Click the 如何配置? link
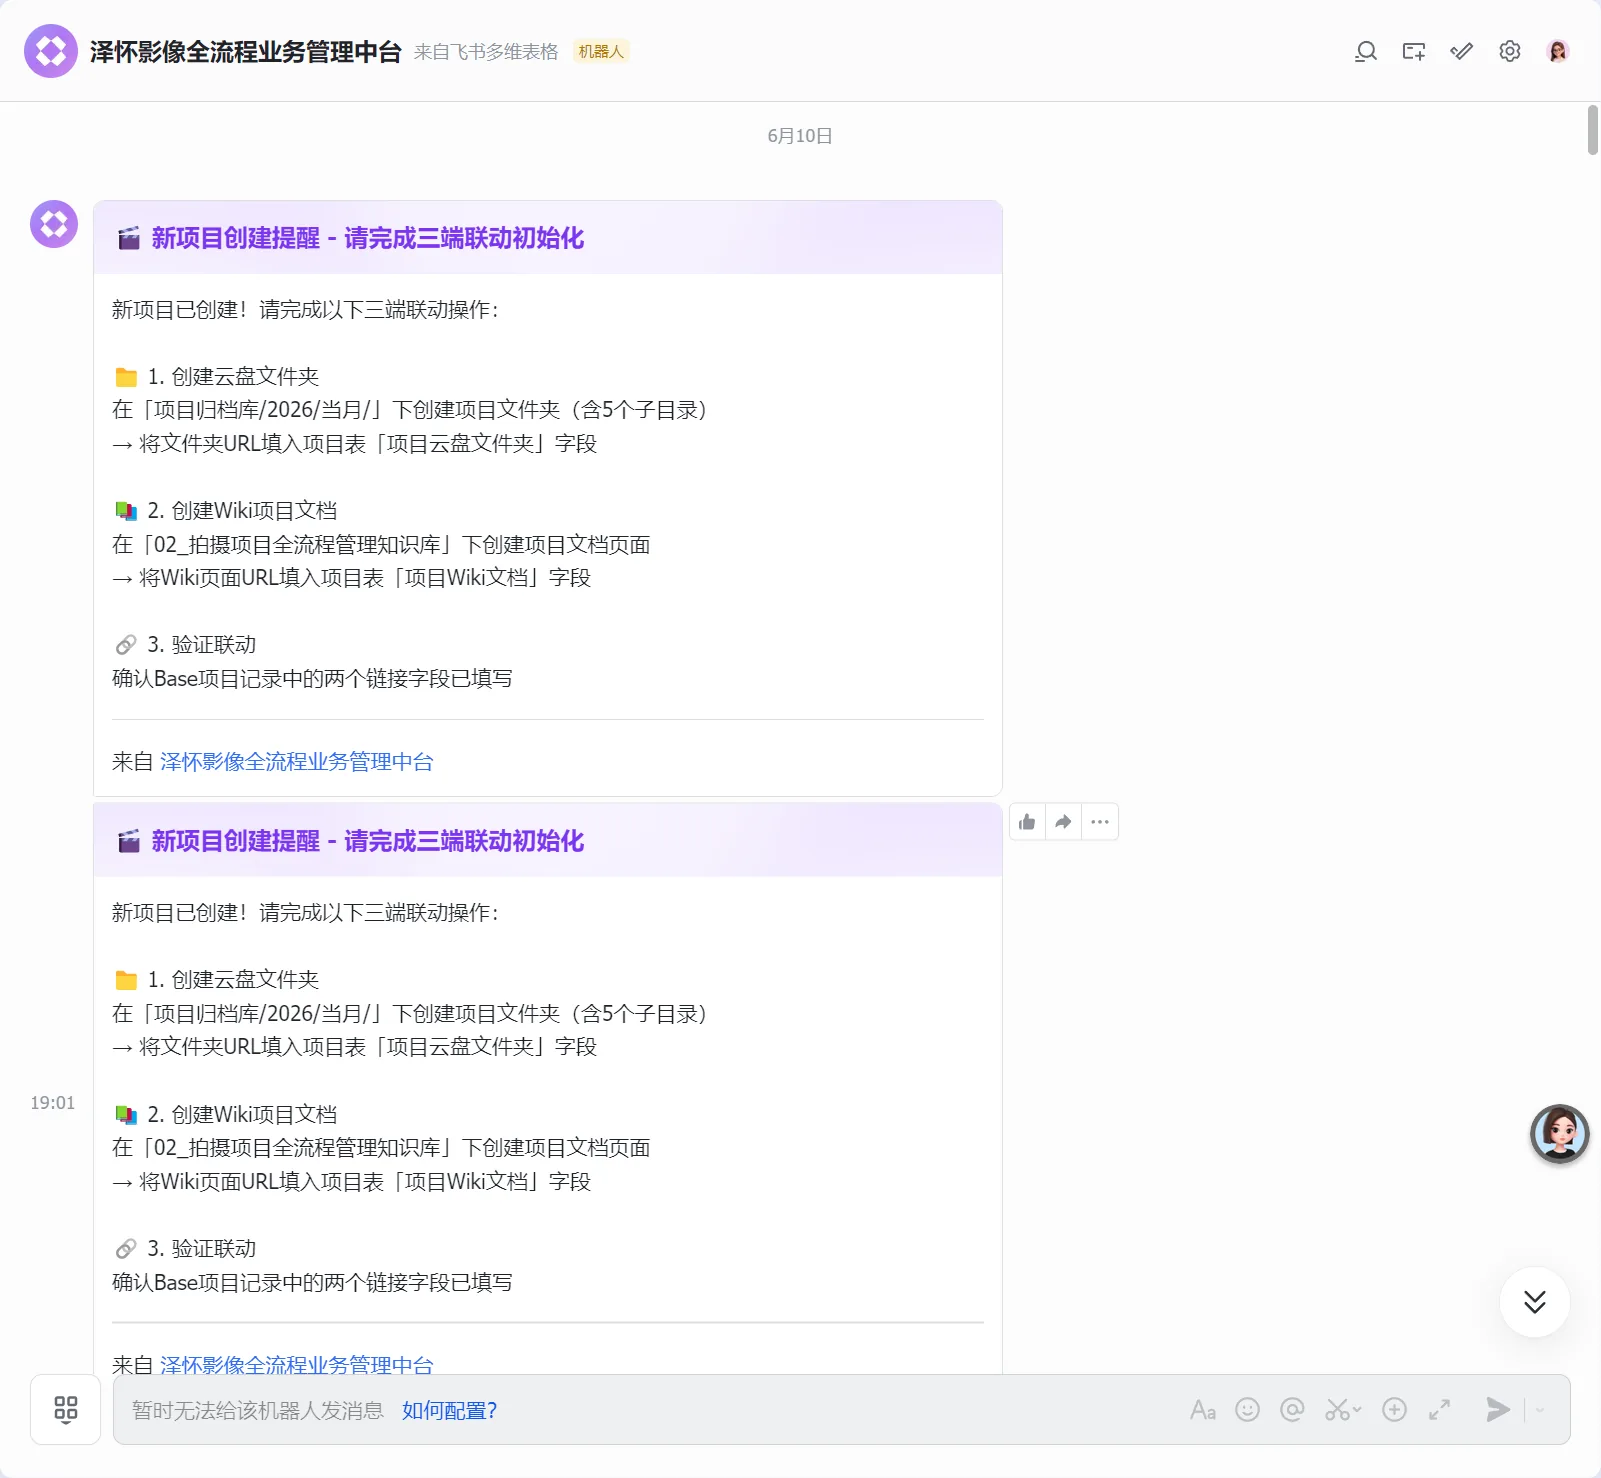 (x=449, y=1410)
